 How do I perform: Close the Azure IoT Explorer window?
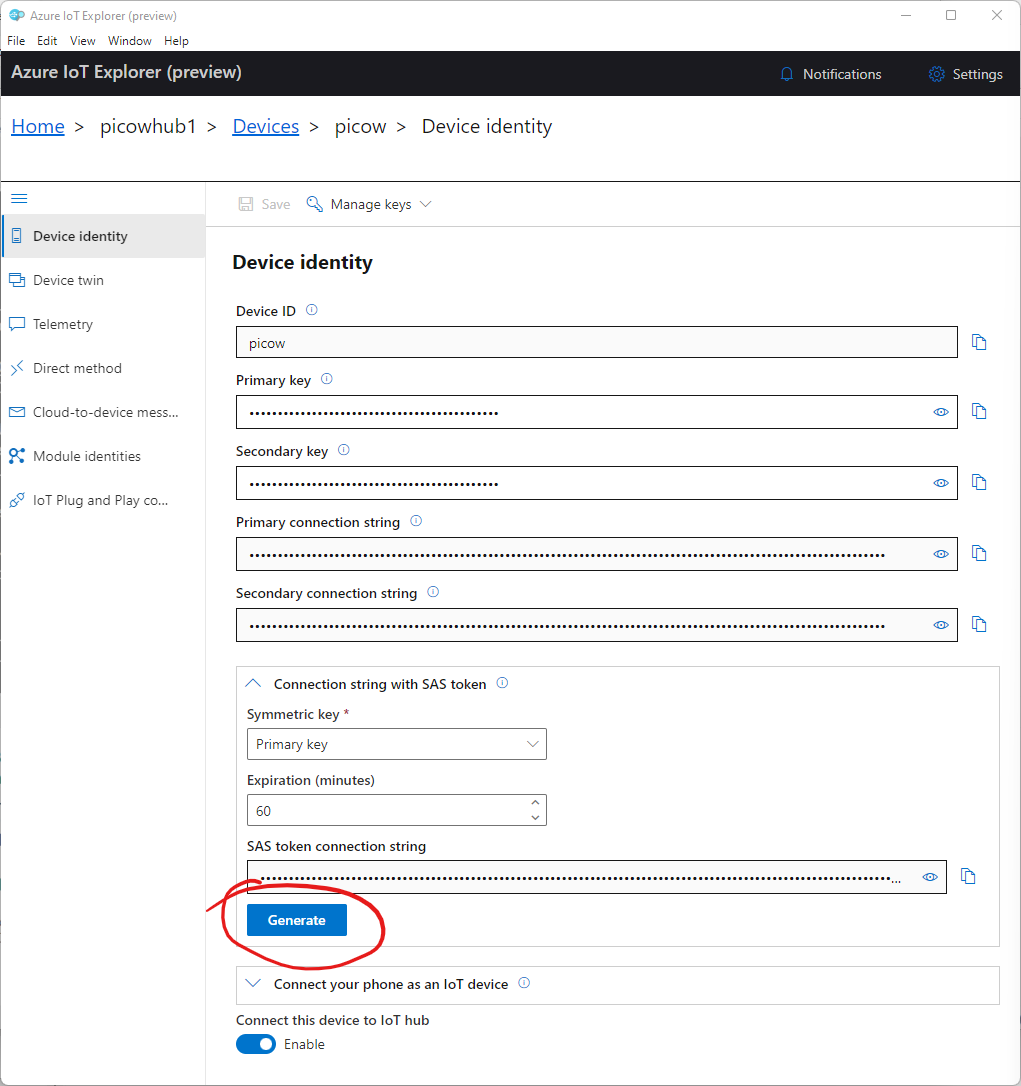997,15
